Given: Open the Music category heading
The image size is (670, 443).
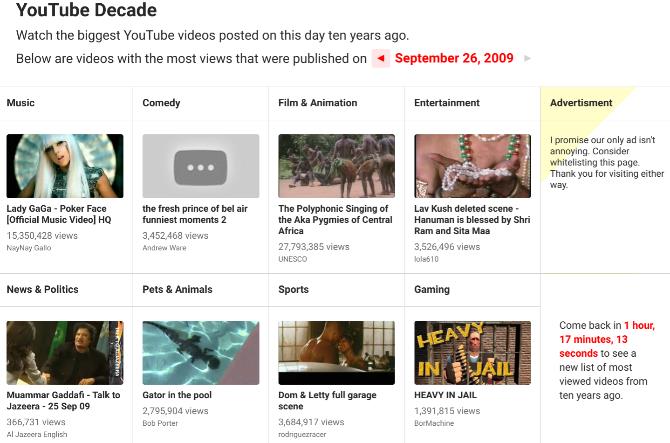Looking at the screenshot, I should pos(20,103).
